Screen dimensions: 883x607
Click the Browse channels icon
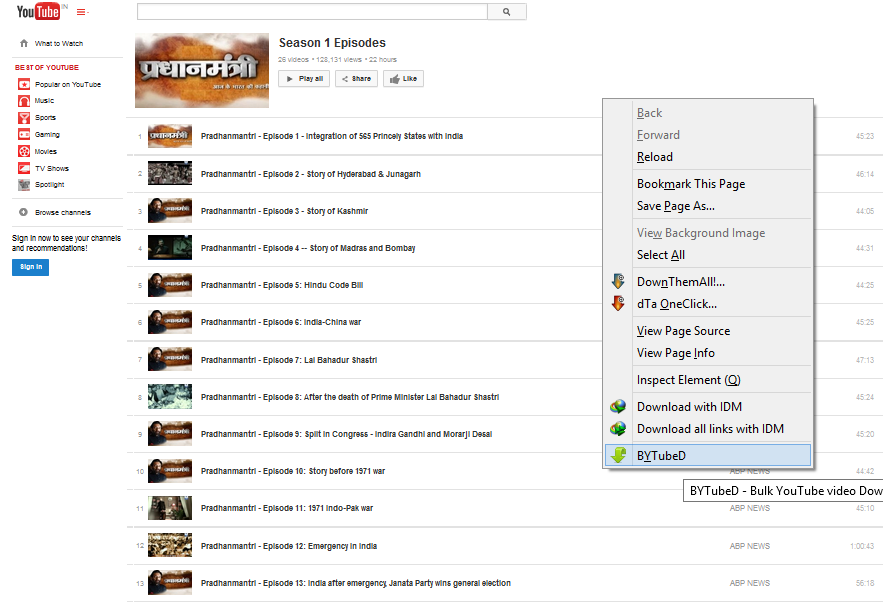point(23,212)
